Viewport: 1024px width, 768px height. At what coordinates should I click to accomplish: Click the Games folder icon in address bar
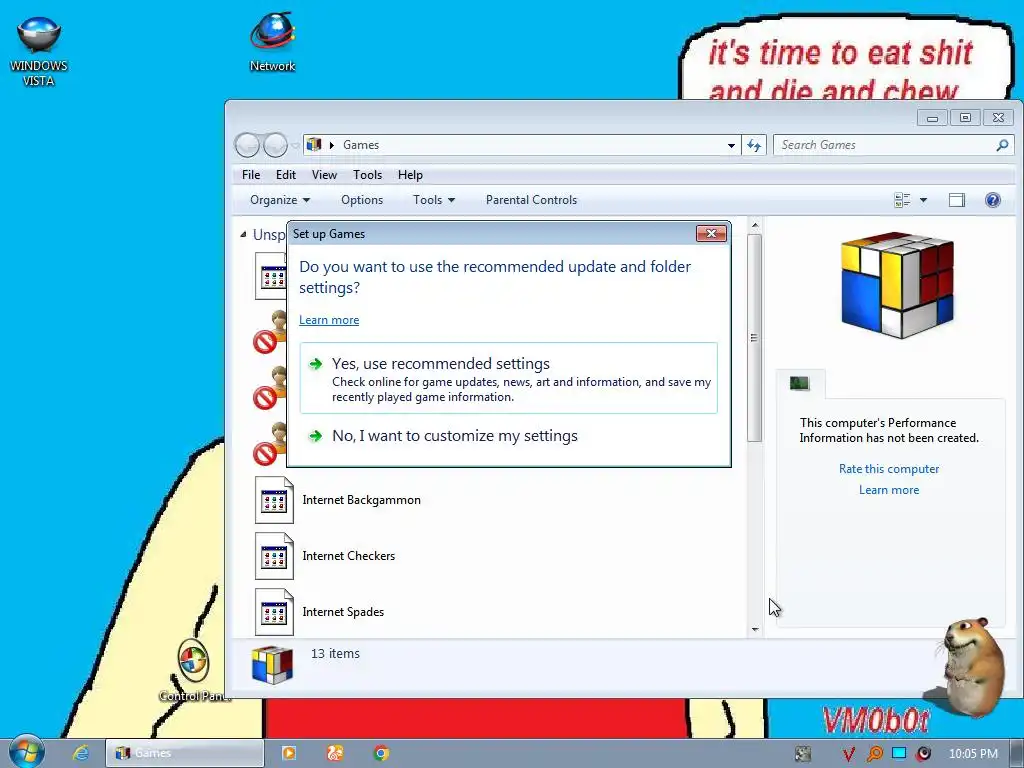tap(314, 144)
